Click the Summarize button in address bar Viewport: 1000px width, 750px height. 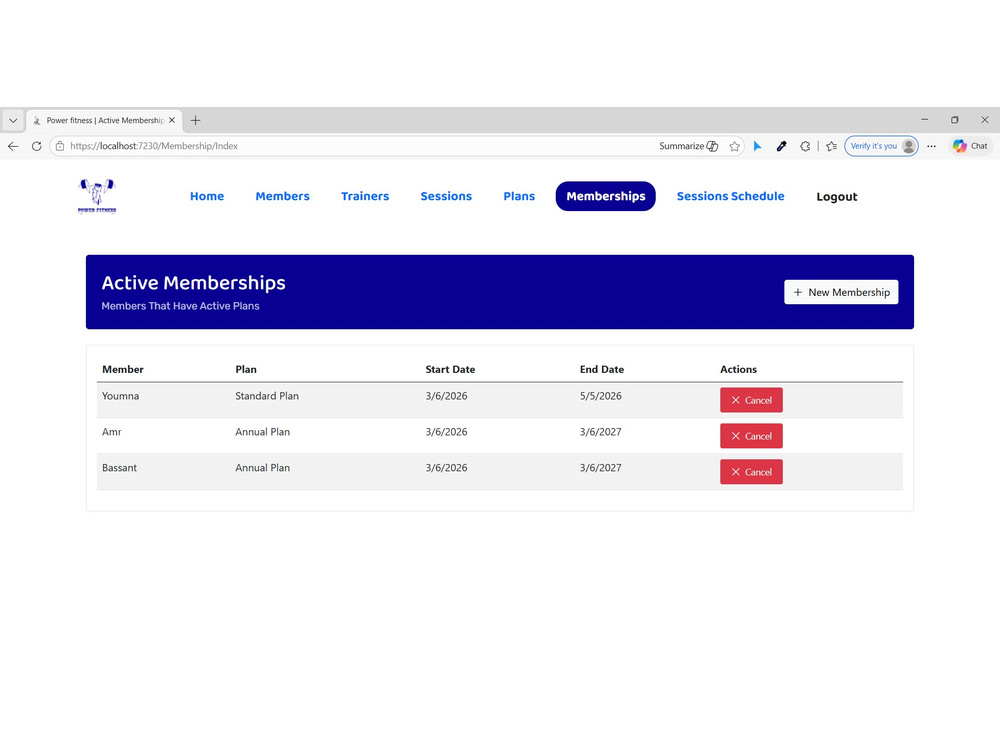click(688, 146)
